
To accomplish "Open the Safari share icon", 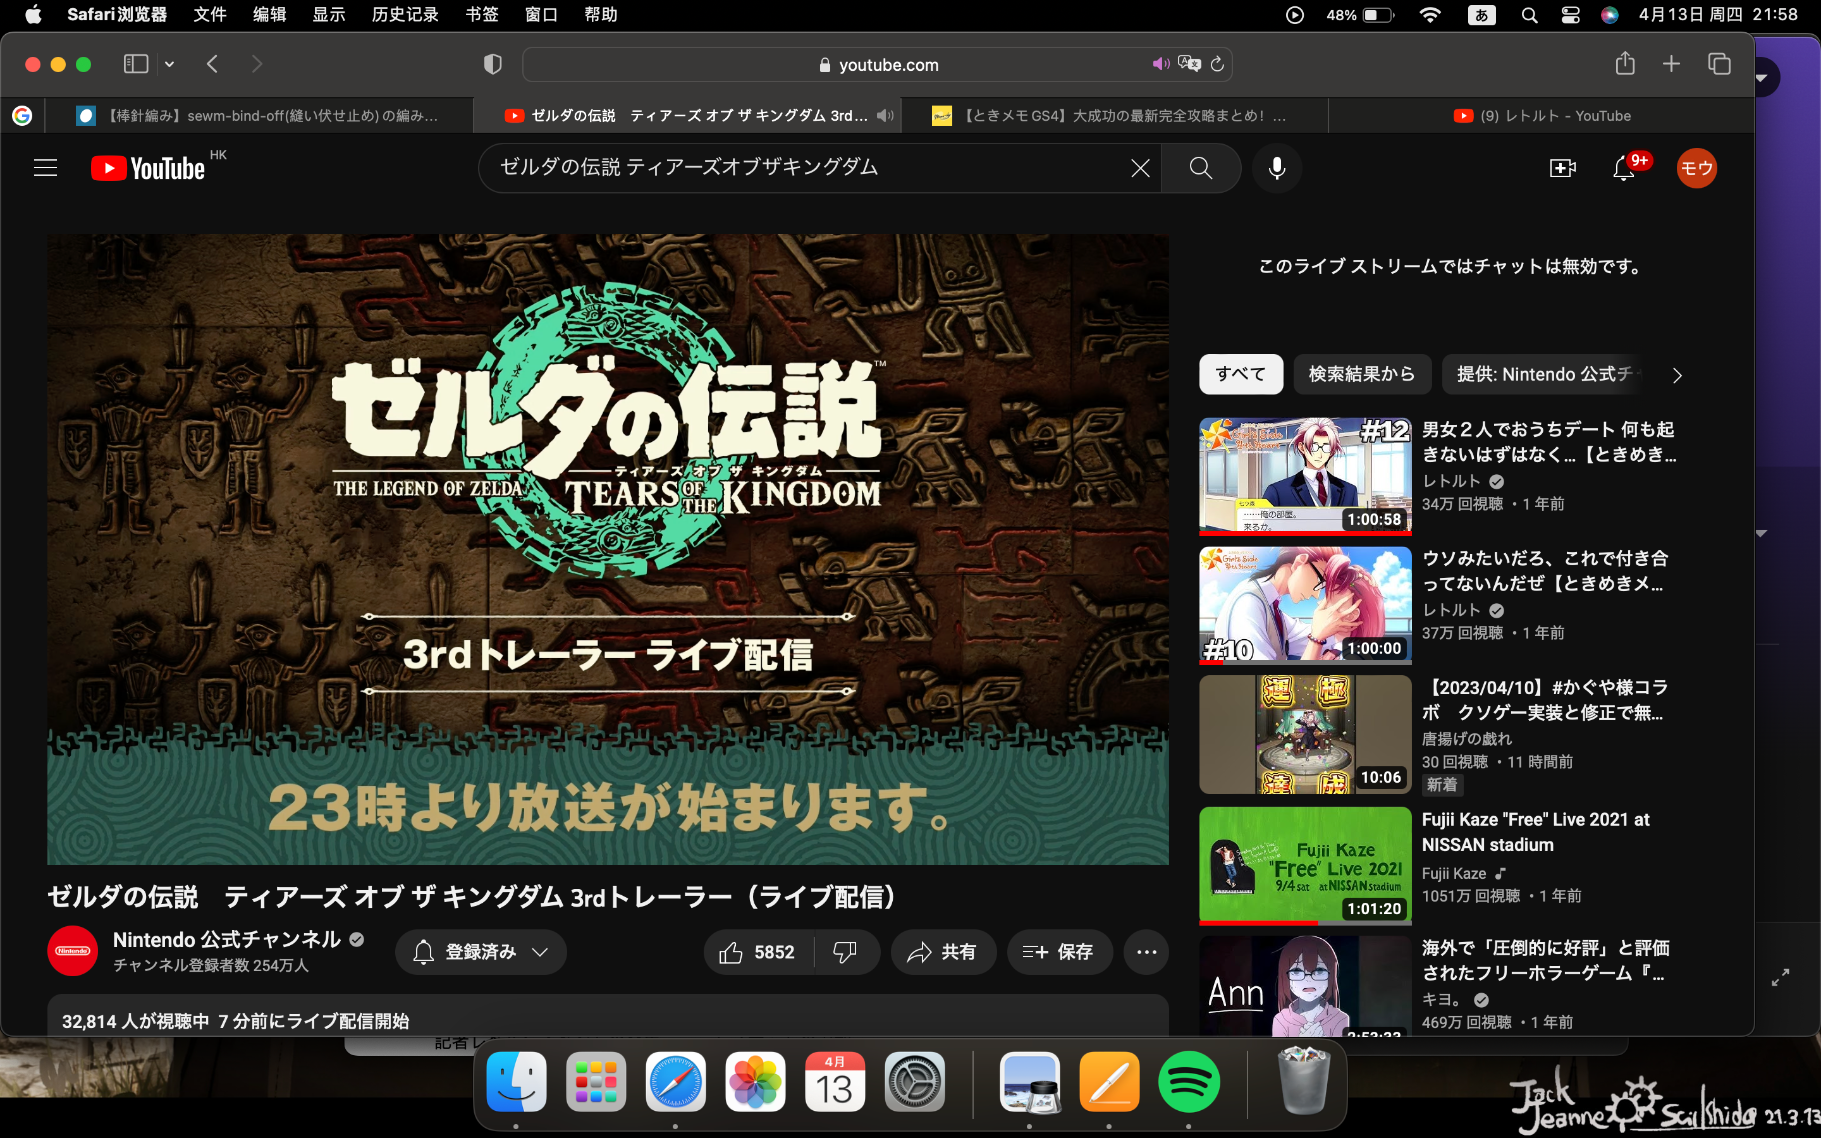I will pos(1625,64).
